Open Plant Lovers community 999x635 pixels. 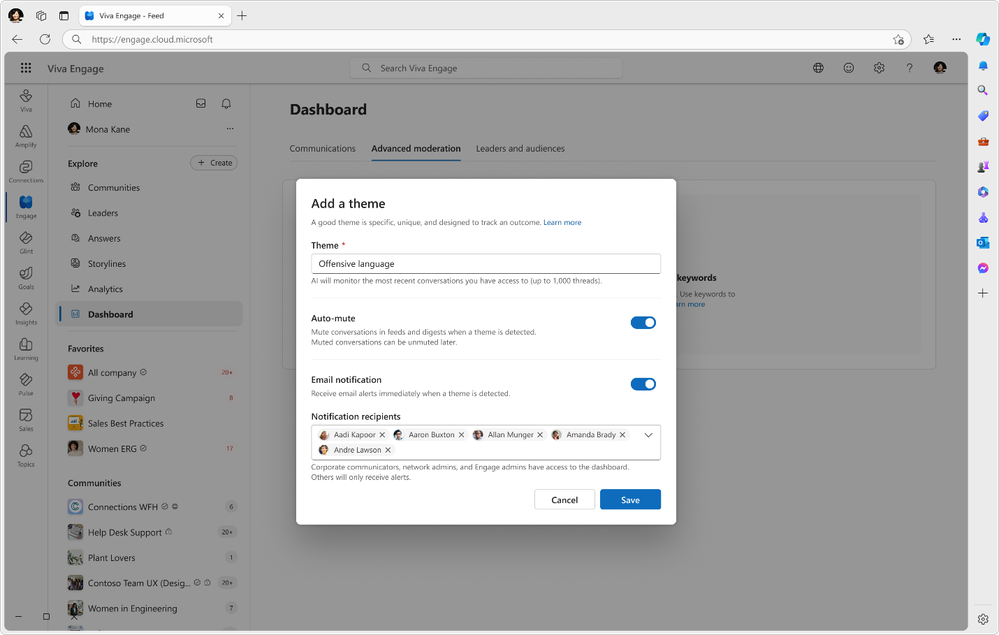point(149,558)
